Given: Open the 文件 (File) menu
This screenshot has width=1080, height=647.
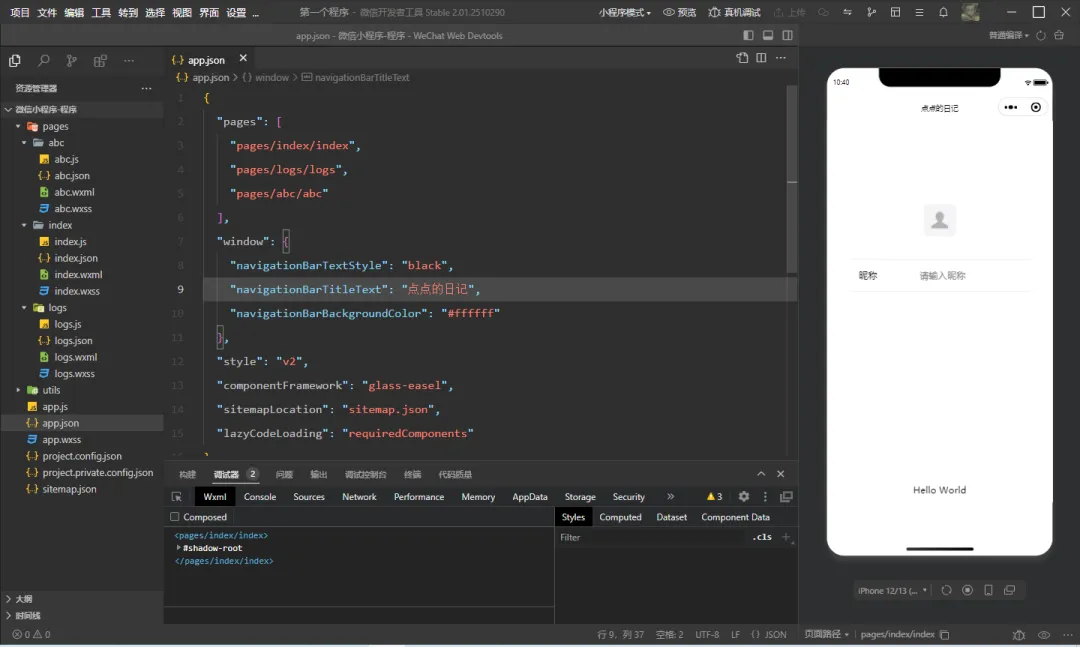Looking at the screenshot, I should (x=47, y=12).
